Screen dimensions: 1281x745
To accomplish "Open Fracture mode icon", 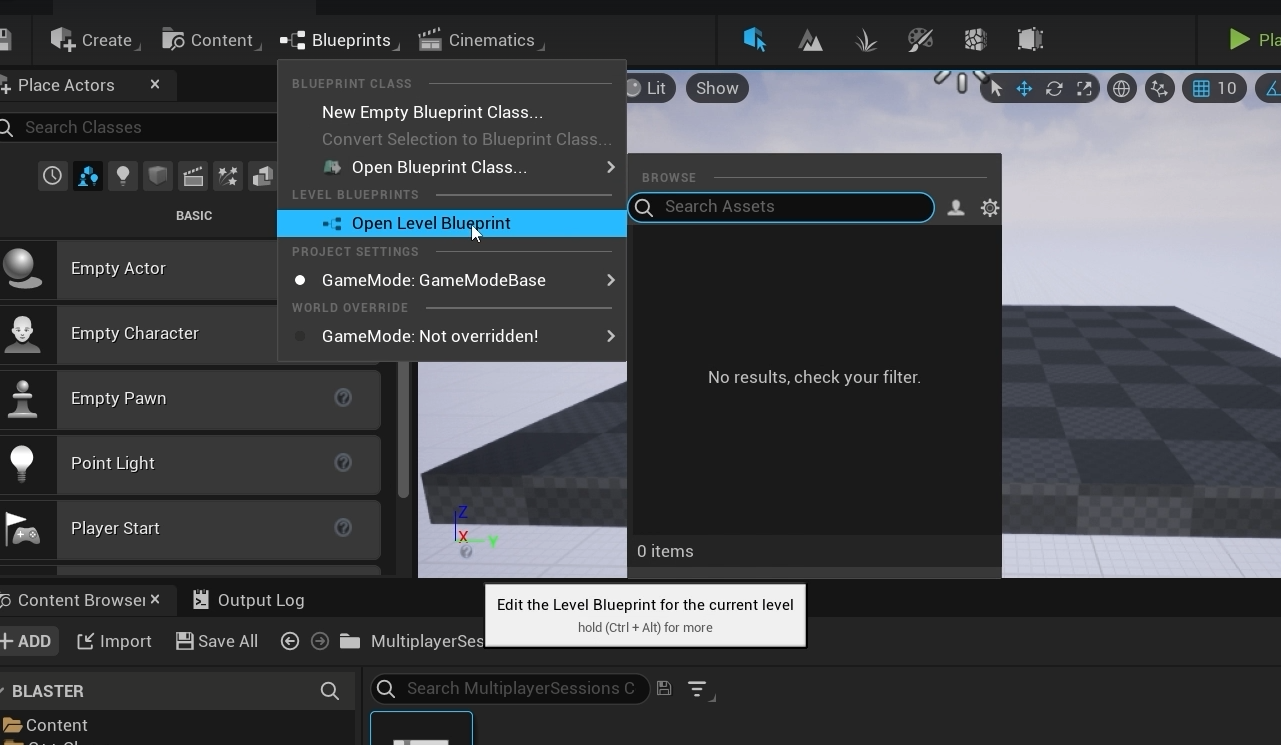I will (975, 40).
